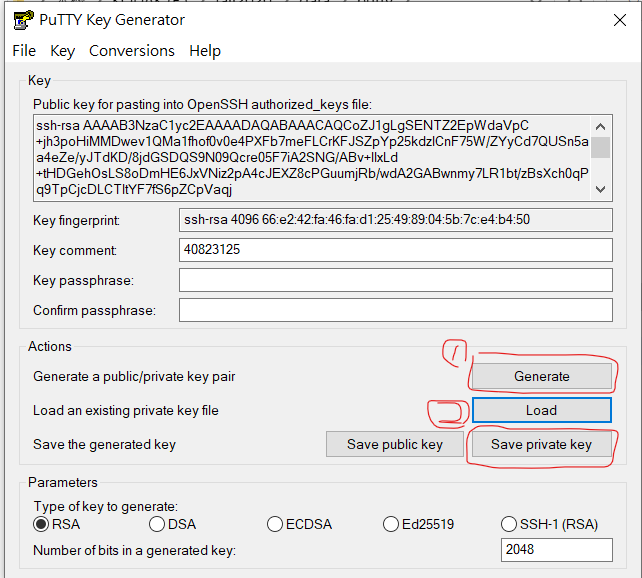Click the Key comment field
Viewport: 642px width, 578px height.
pyautogui.click(x=396, y=250)
